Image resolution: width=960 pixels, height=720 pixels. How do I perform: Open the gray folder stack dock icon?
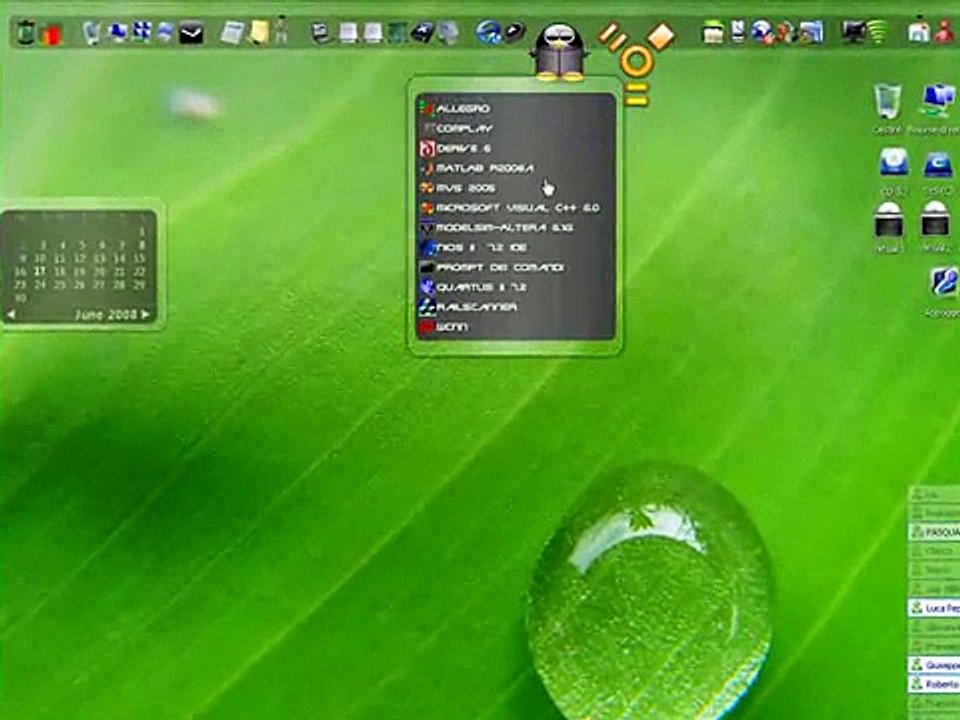coord(448,33)
